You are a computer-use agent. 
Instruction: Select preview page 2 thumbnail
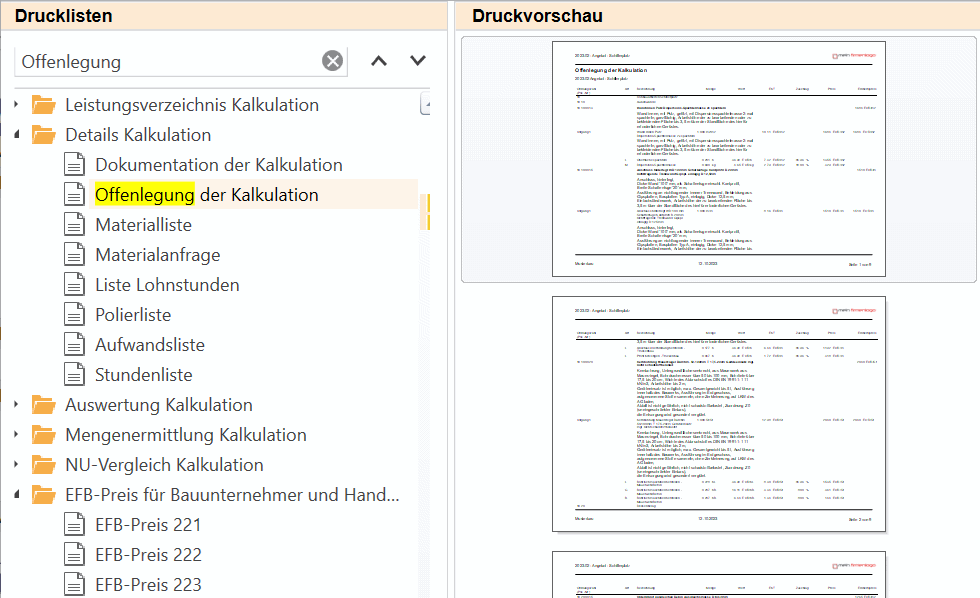click(x=719, y=414)
